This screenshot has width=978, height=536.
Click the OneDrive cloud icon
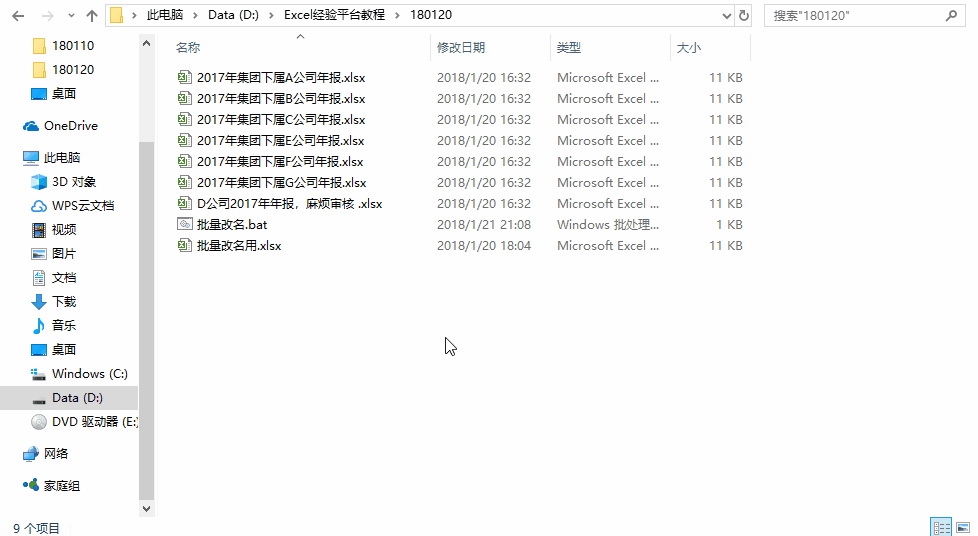(x=31, y=126)
